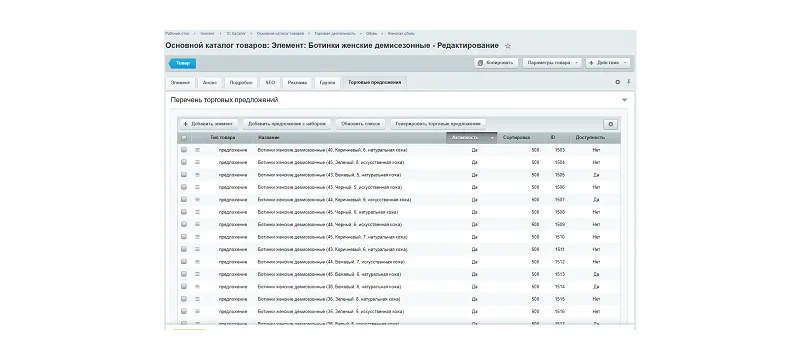Switch to the SEO tab
This screenshot has width=800, height=360.
click(270, 82)
